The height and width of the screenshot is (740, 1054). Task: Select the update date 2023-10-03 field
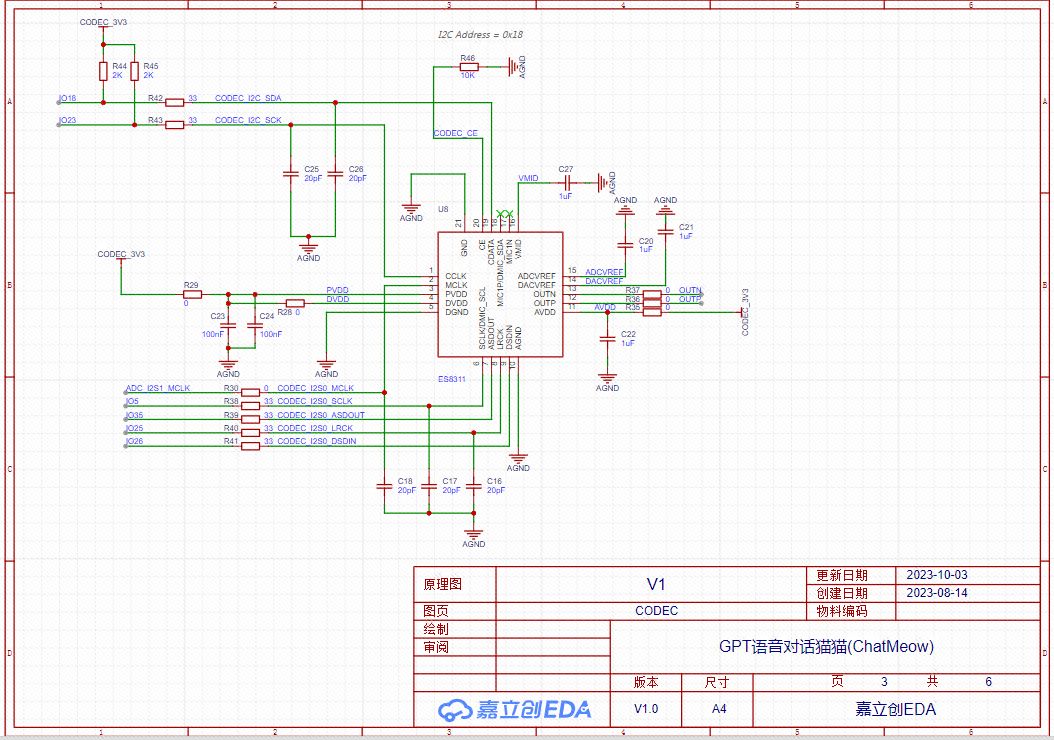pyautogui.click(x=936, y=575)
